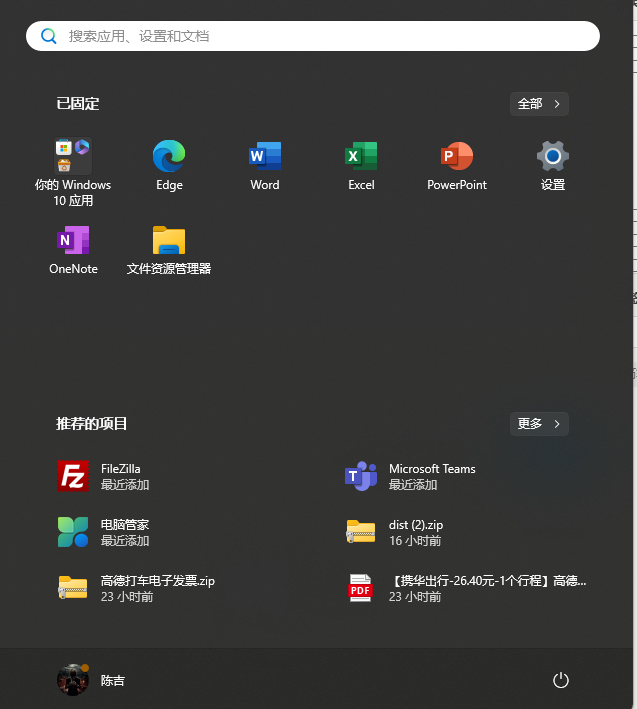Click the Excel label under pinned apps
637x709 pixels.
(x=361, y=185)
